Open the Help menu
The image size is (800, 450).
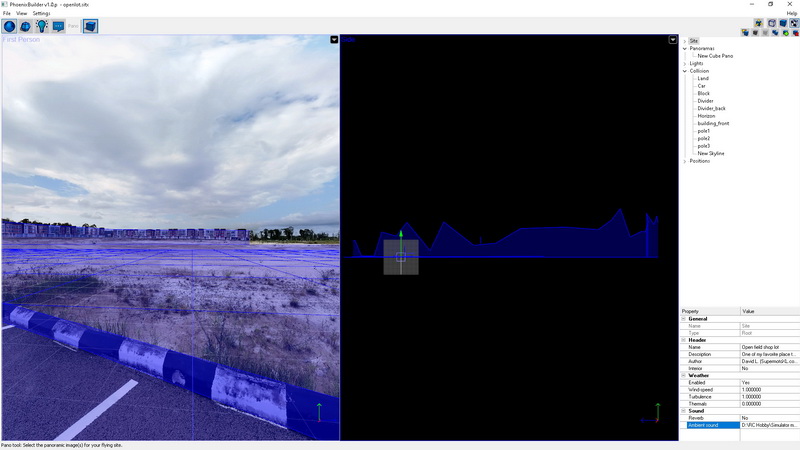(792, 13)
